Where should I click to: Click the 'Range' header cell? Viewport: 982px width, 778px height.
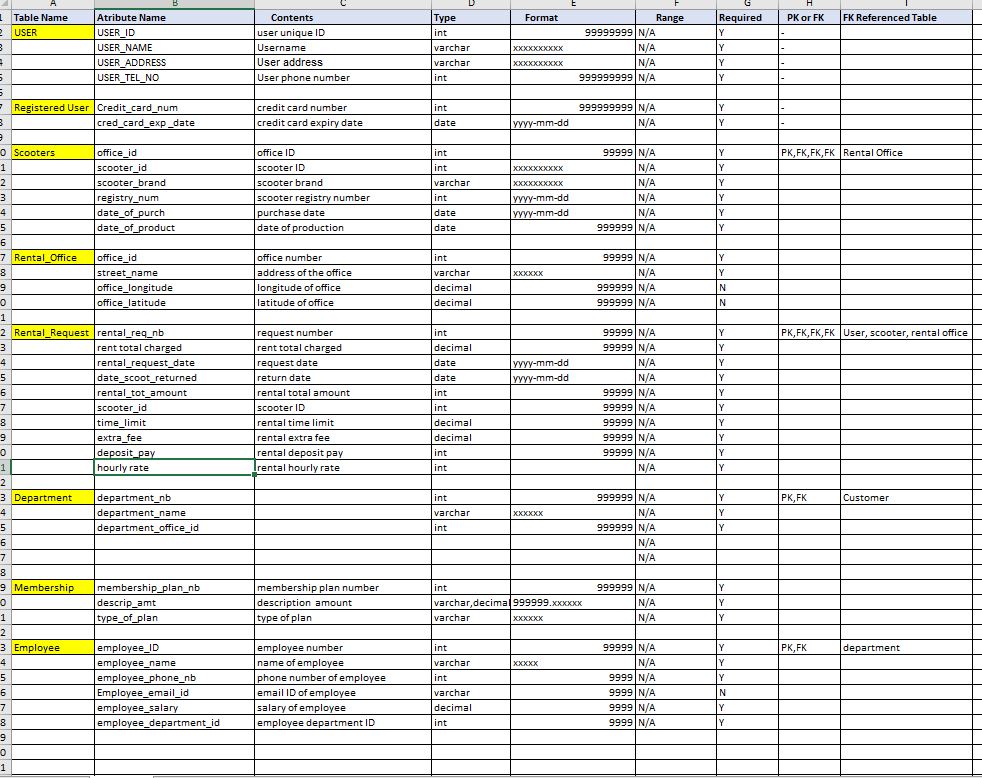[x=676, y=18]
